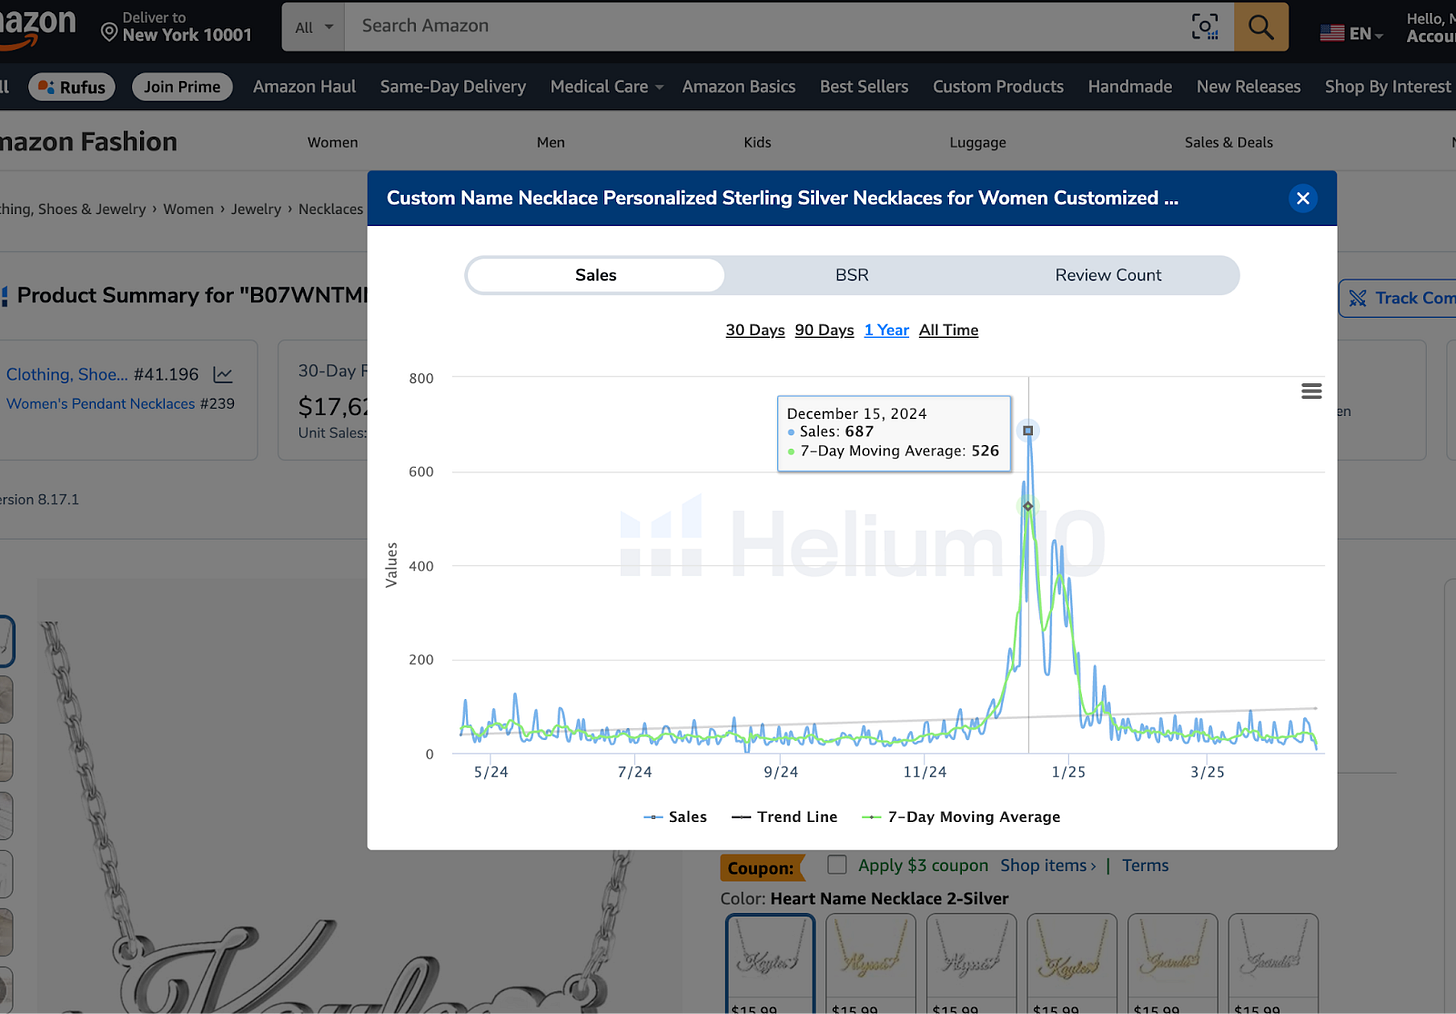Click the Track Competitors button
This screenshot has height=1014, width=1456.
1400,298
